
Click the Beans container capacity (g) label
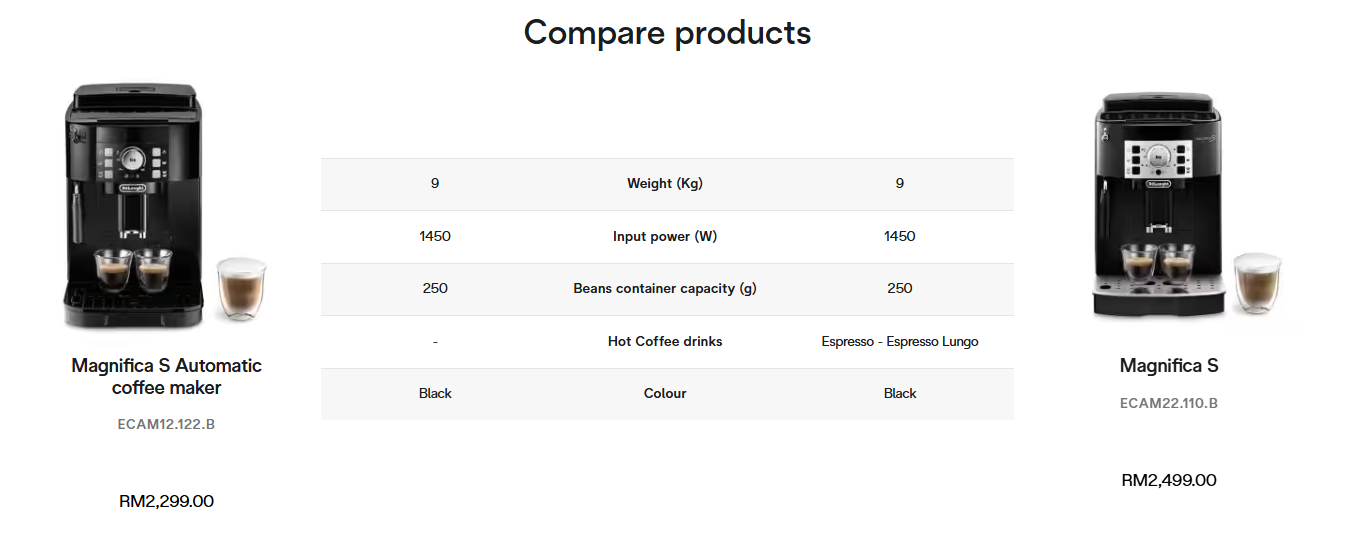pos(665,289)
